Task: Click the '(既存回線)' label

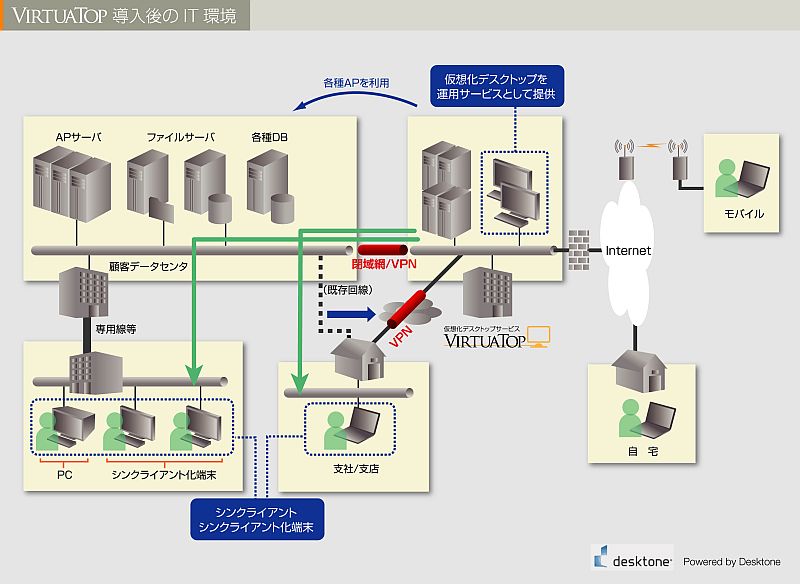Action: (348, 290)
